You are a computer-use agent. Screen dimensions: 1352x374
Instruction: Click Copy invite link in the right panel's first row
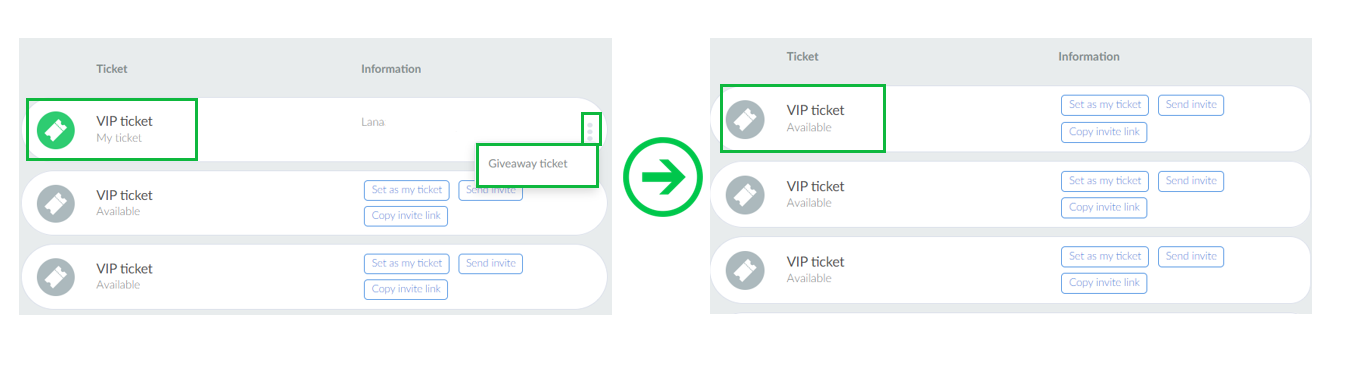coord(1104,131)
